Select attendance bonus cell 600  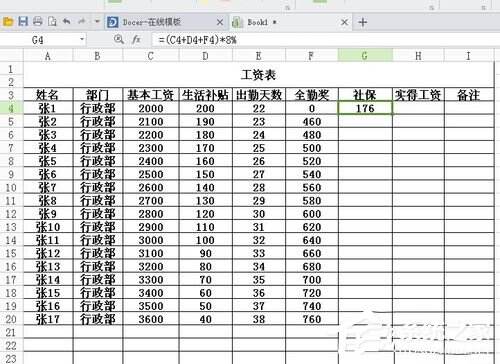311,214
